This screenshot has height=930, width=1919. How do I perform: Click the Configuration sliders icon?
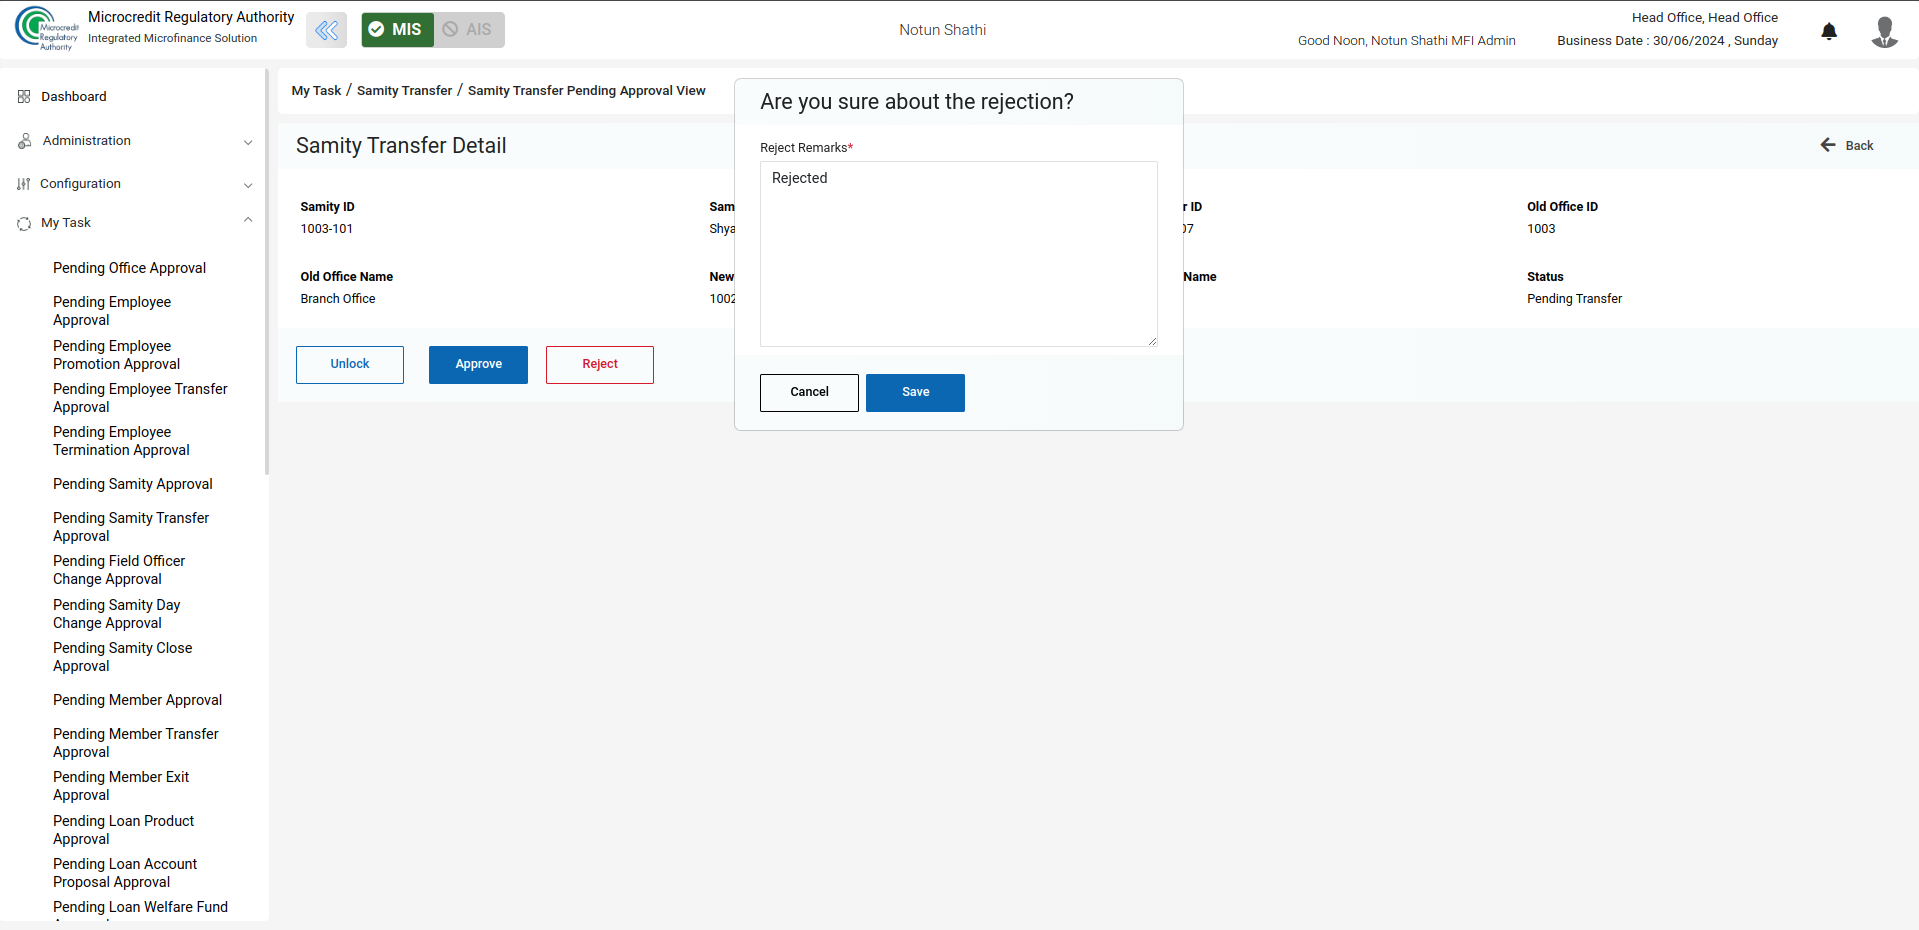pyautogui.click(x=24, y=184)
